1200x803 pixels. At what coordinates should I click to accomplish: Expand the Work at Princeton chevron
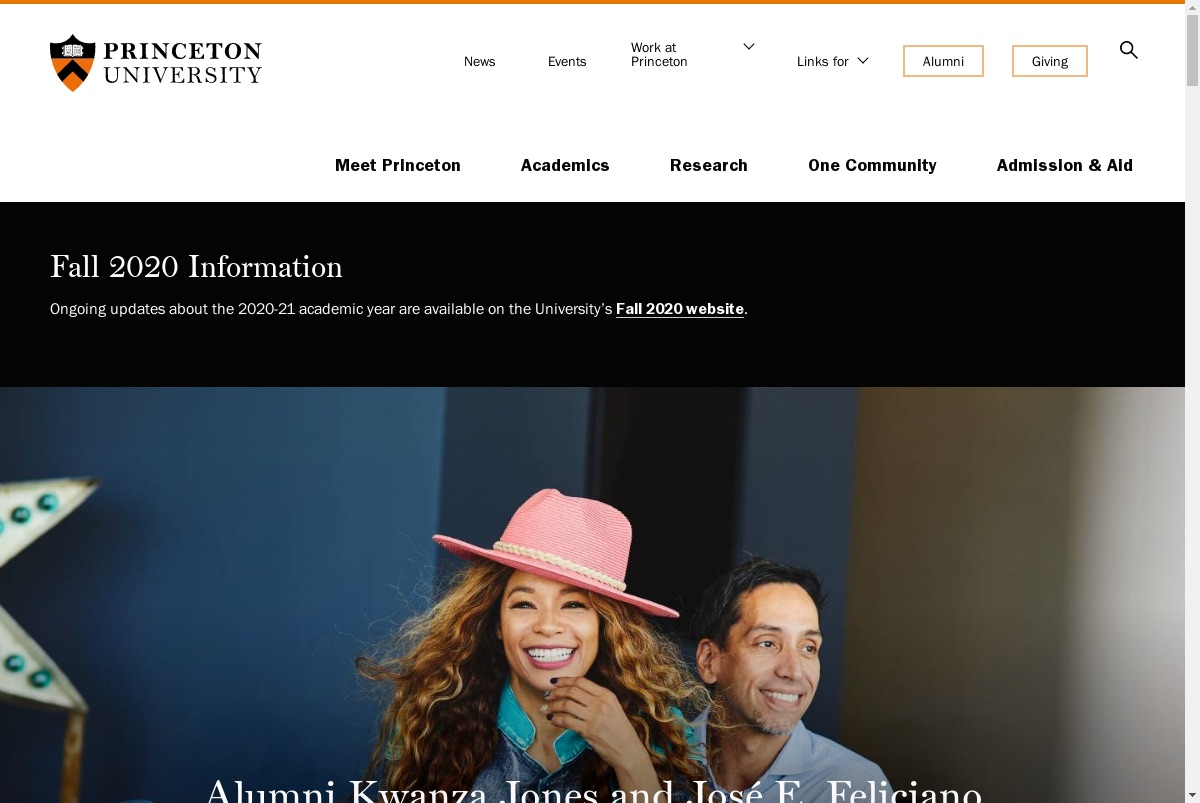pos(748,47)
